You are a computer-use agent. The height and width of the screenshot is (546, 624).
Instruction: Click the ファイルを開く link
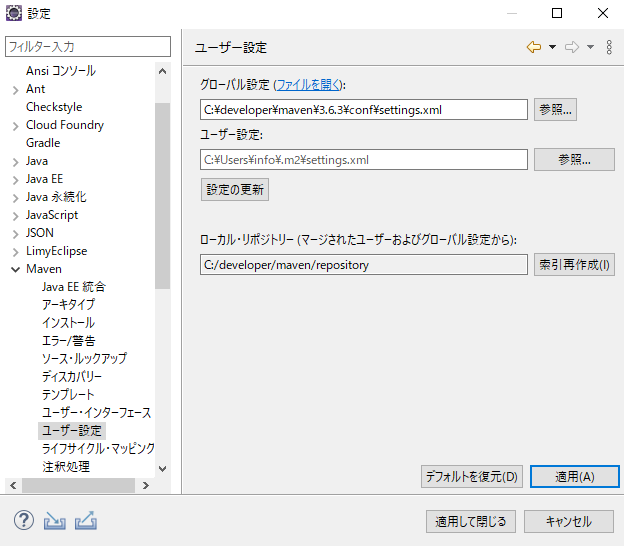pos(309,85)
